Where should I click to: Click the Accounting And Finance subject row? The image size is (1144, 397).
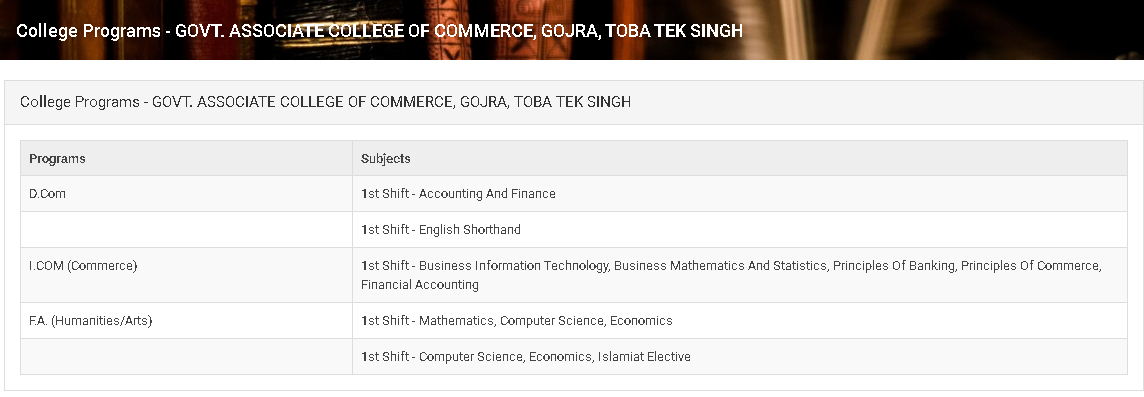click(740, 194)
